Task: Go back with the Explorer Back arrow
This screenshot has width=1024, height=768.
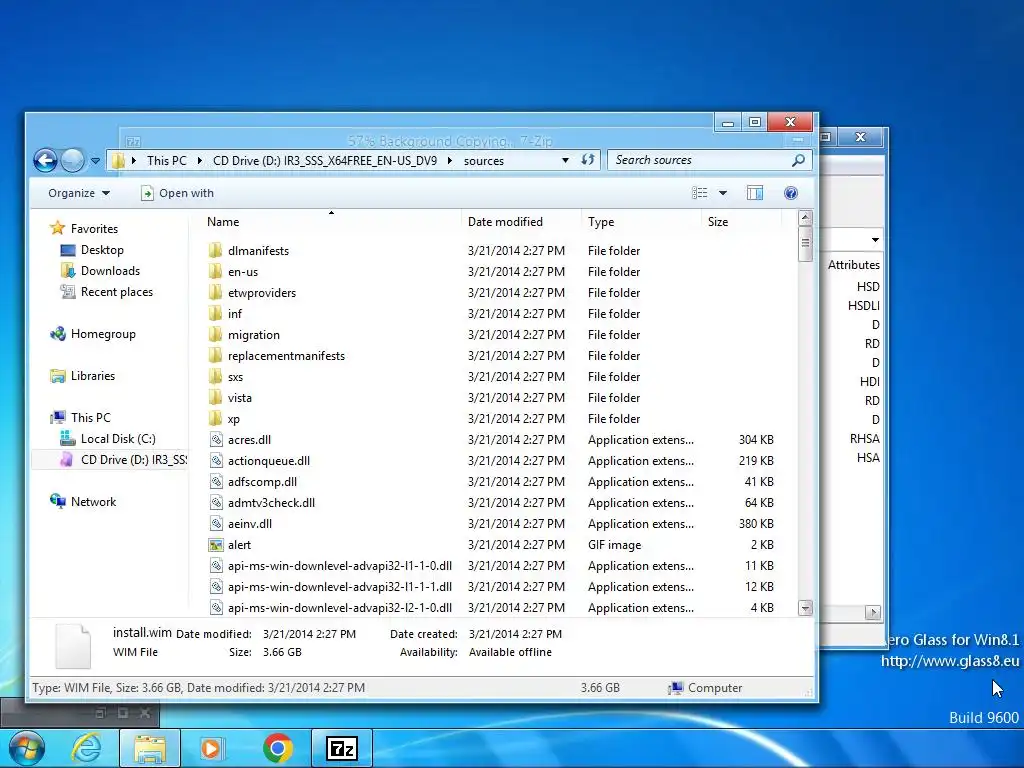Action: click(x=46, y=160)
